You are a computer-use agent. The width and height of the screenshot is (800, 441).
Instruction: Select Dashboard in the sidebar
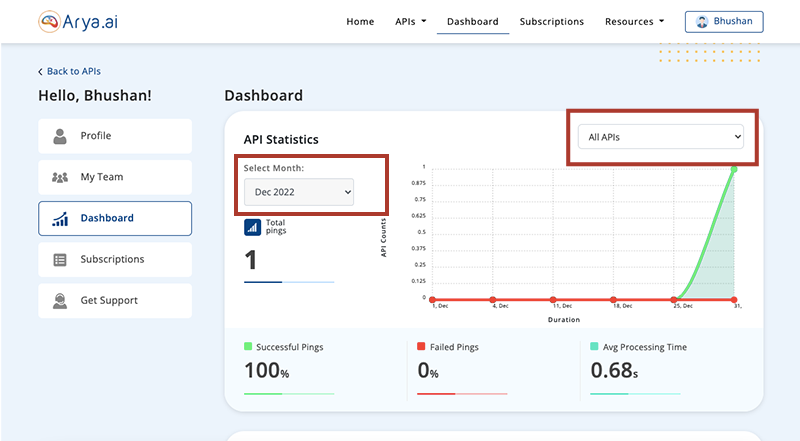(x=115, y=218)
